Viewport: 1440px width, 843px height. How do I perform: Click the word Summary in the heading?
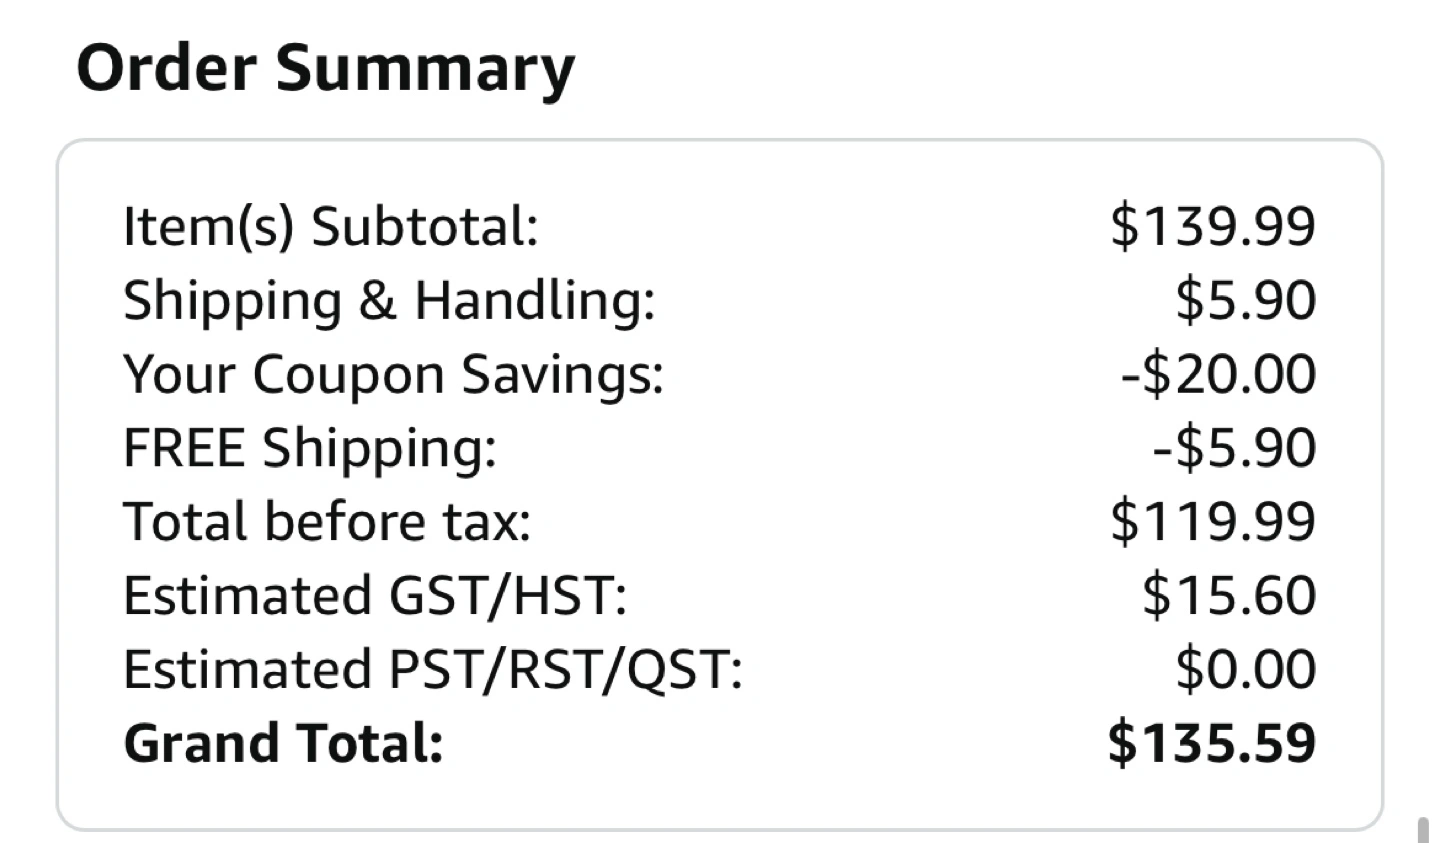(x=425, y=68)
